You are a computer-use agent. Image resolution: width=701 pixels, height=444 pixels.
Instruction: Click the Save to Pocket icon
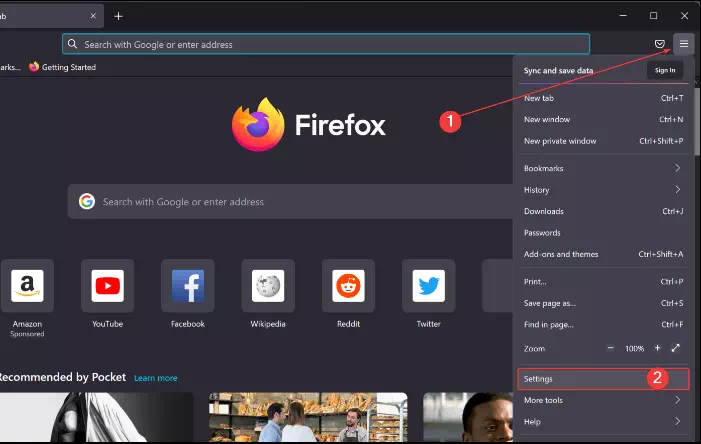[x=659, y=44]
